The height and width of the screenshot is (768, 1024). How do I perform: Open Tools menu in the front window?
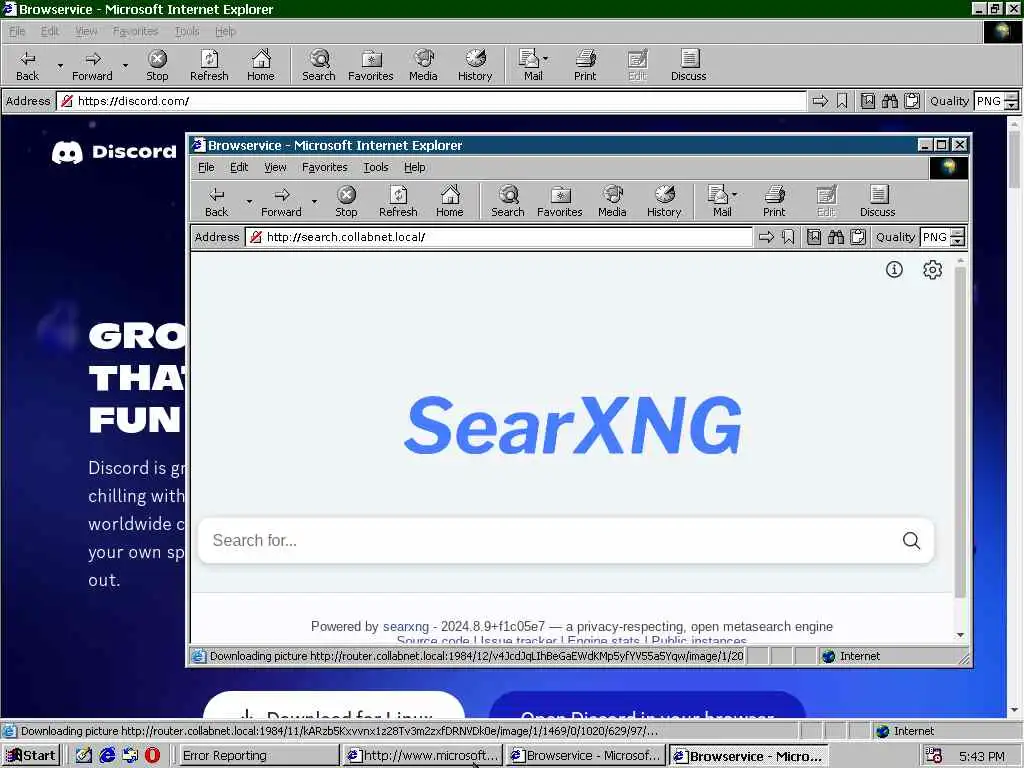tap(376, 167)
